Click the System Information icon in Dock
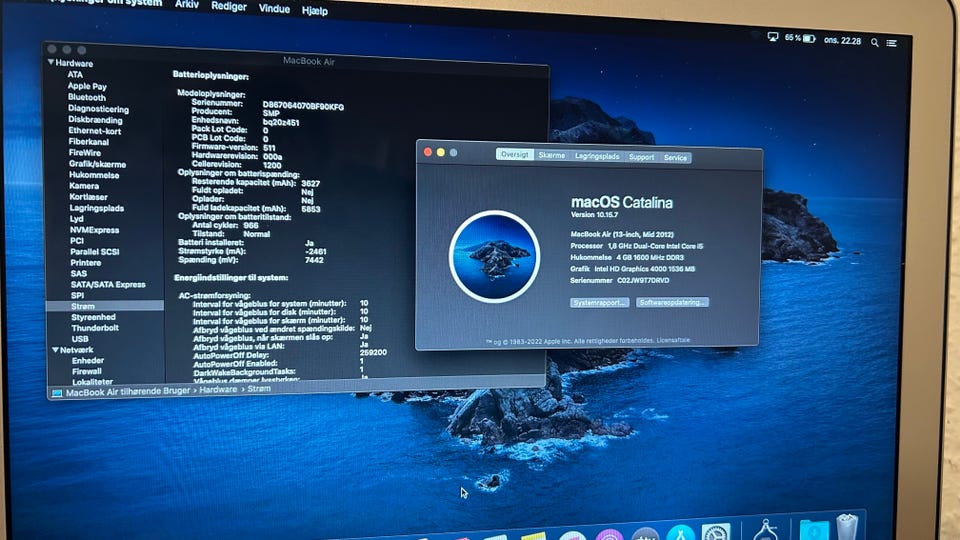960x540 pixels. (765, 530)
